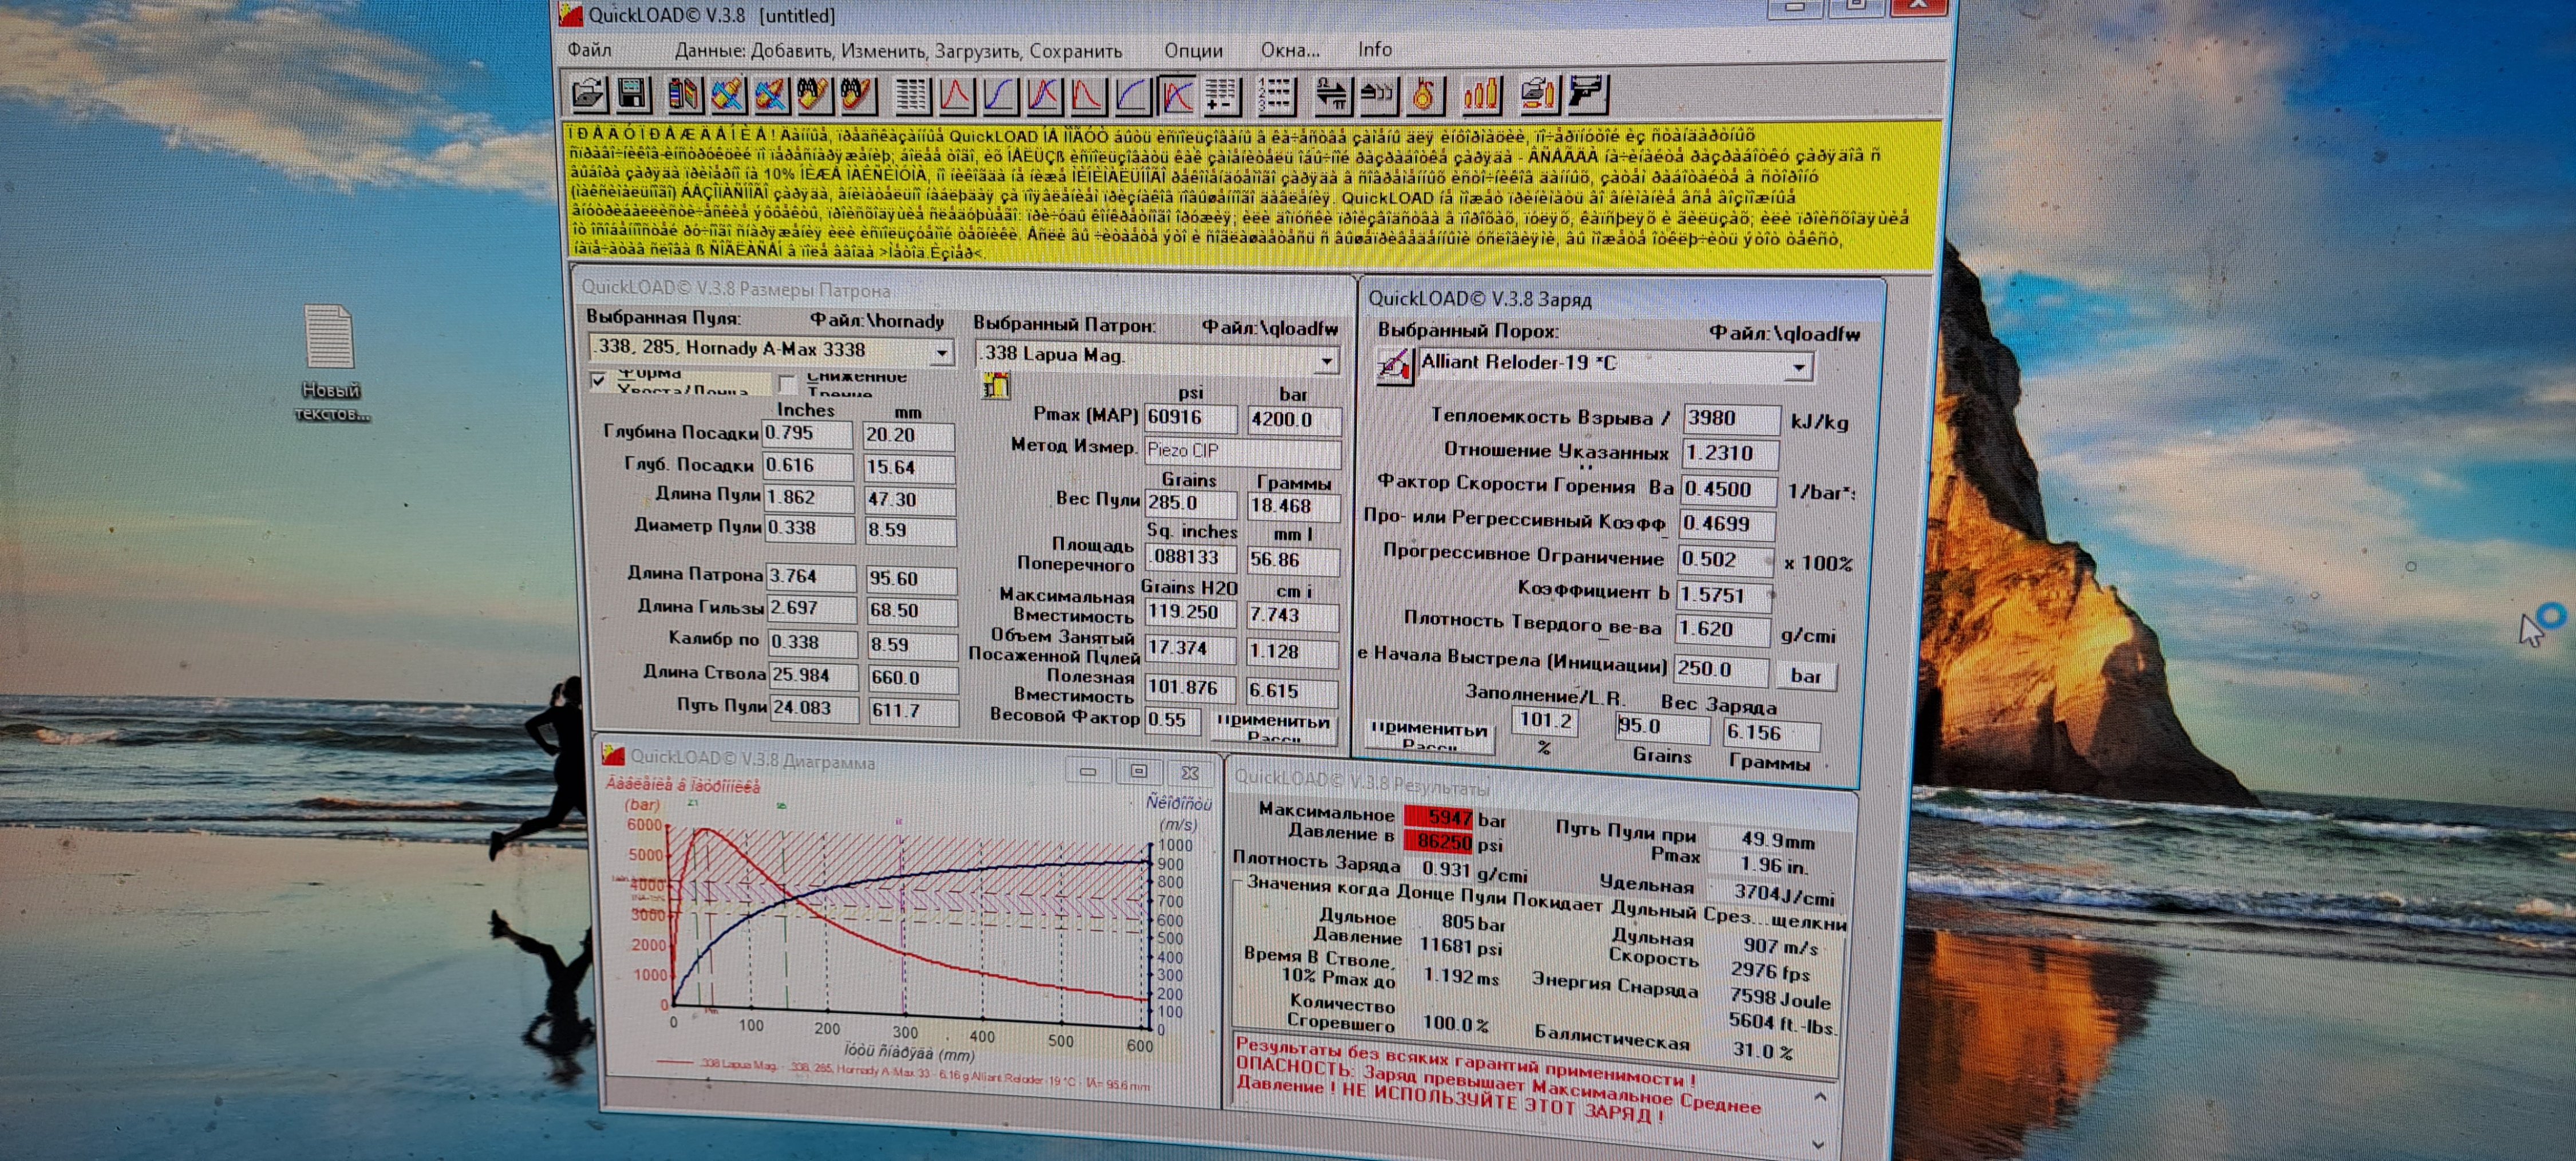Viewport: 2576px width, 1161px height.
Task: Click the Длина Патрона inches field 3.764
Action: point(811,577)
